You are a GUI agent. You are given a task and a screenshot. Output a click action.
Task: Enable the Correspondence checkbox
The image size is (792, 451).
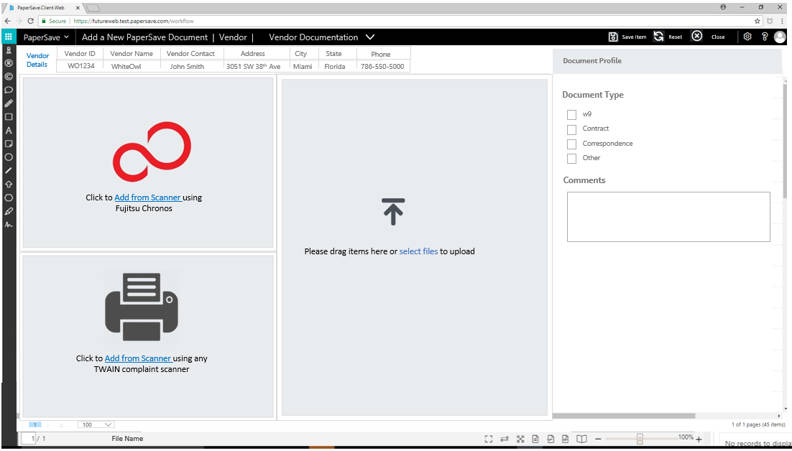(x=572, y=144)
